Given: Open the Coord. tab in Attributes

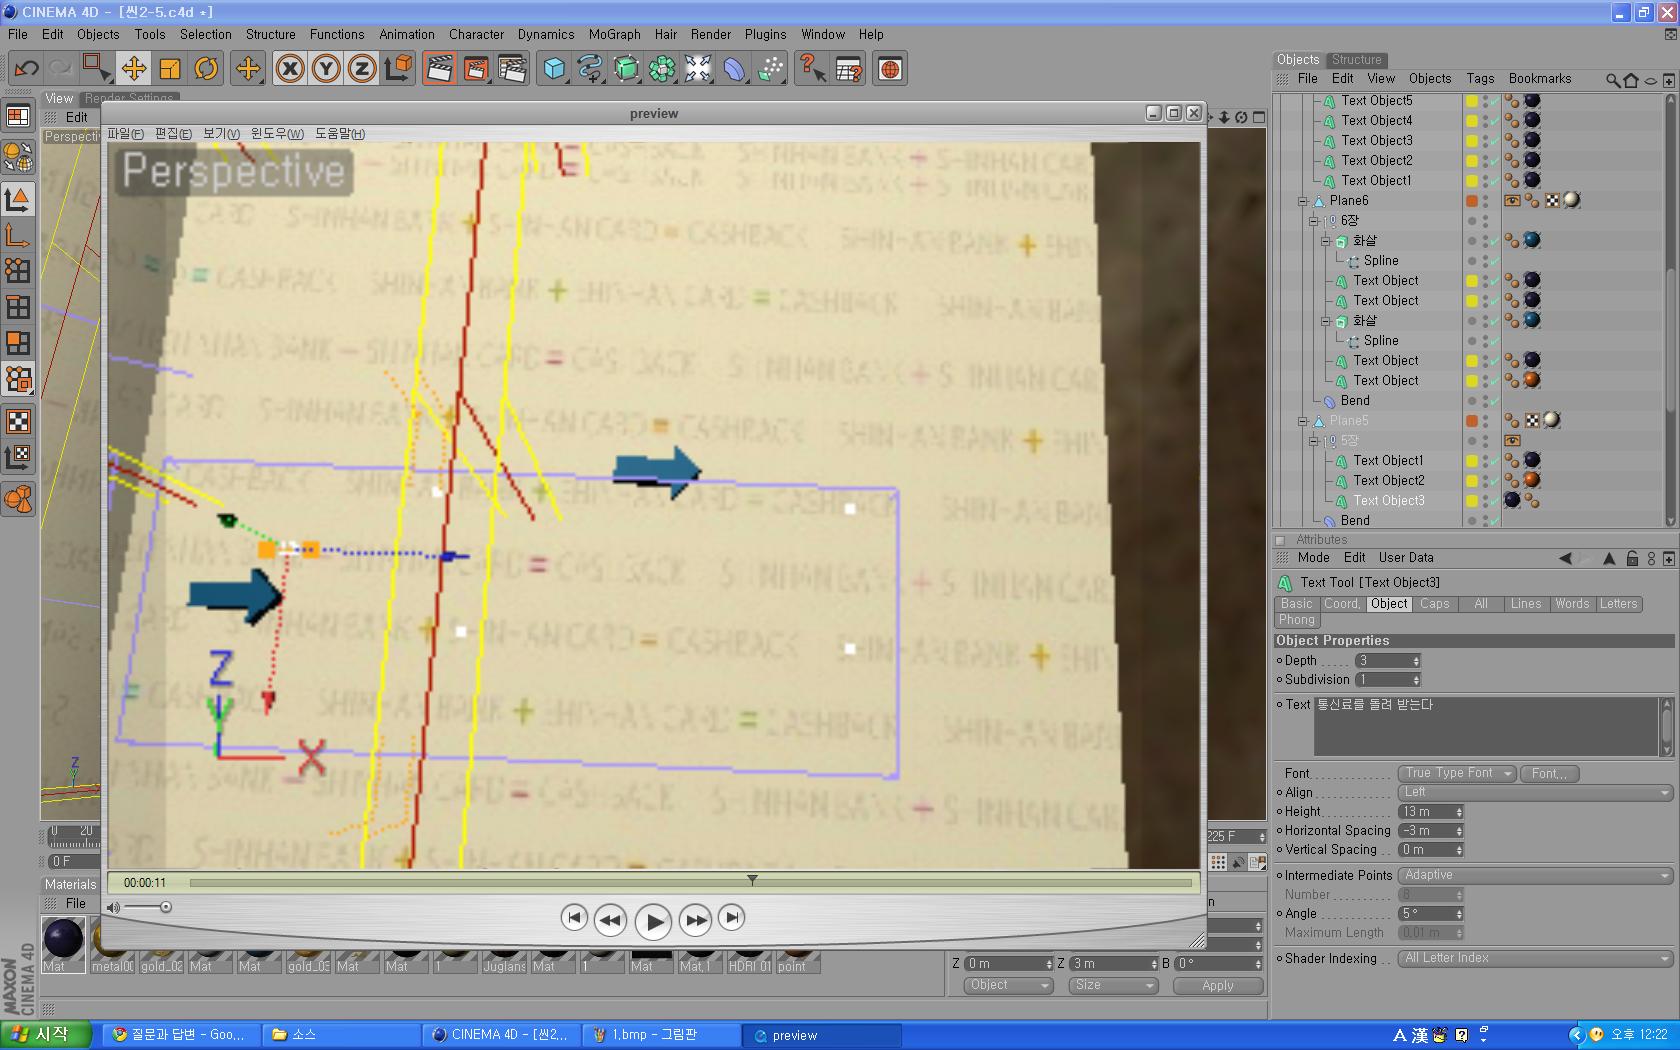Looking at the screenshot, I should pyautogui.click(x=1342, y=604).
